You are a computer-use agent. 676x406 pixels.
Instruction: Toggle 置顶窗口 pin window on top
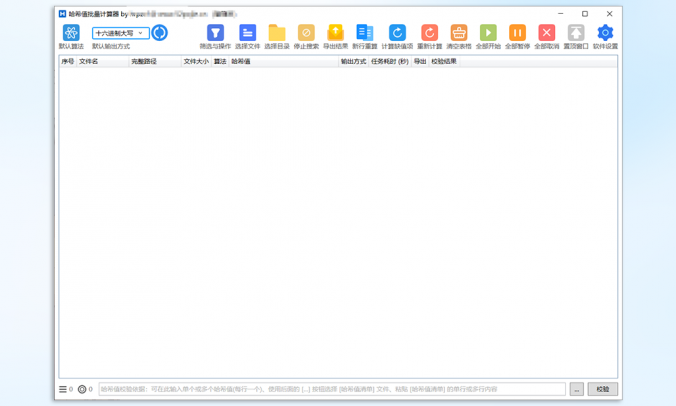[576, 33]
